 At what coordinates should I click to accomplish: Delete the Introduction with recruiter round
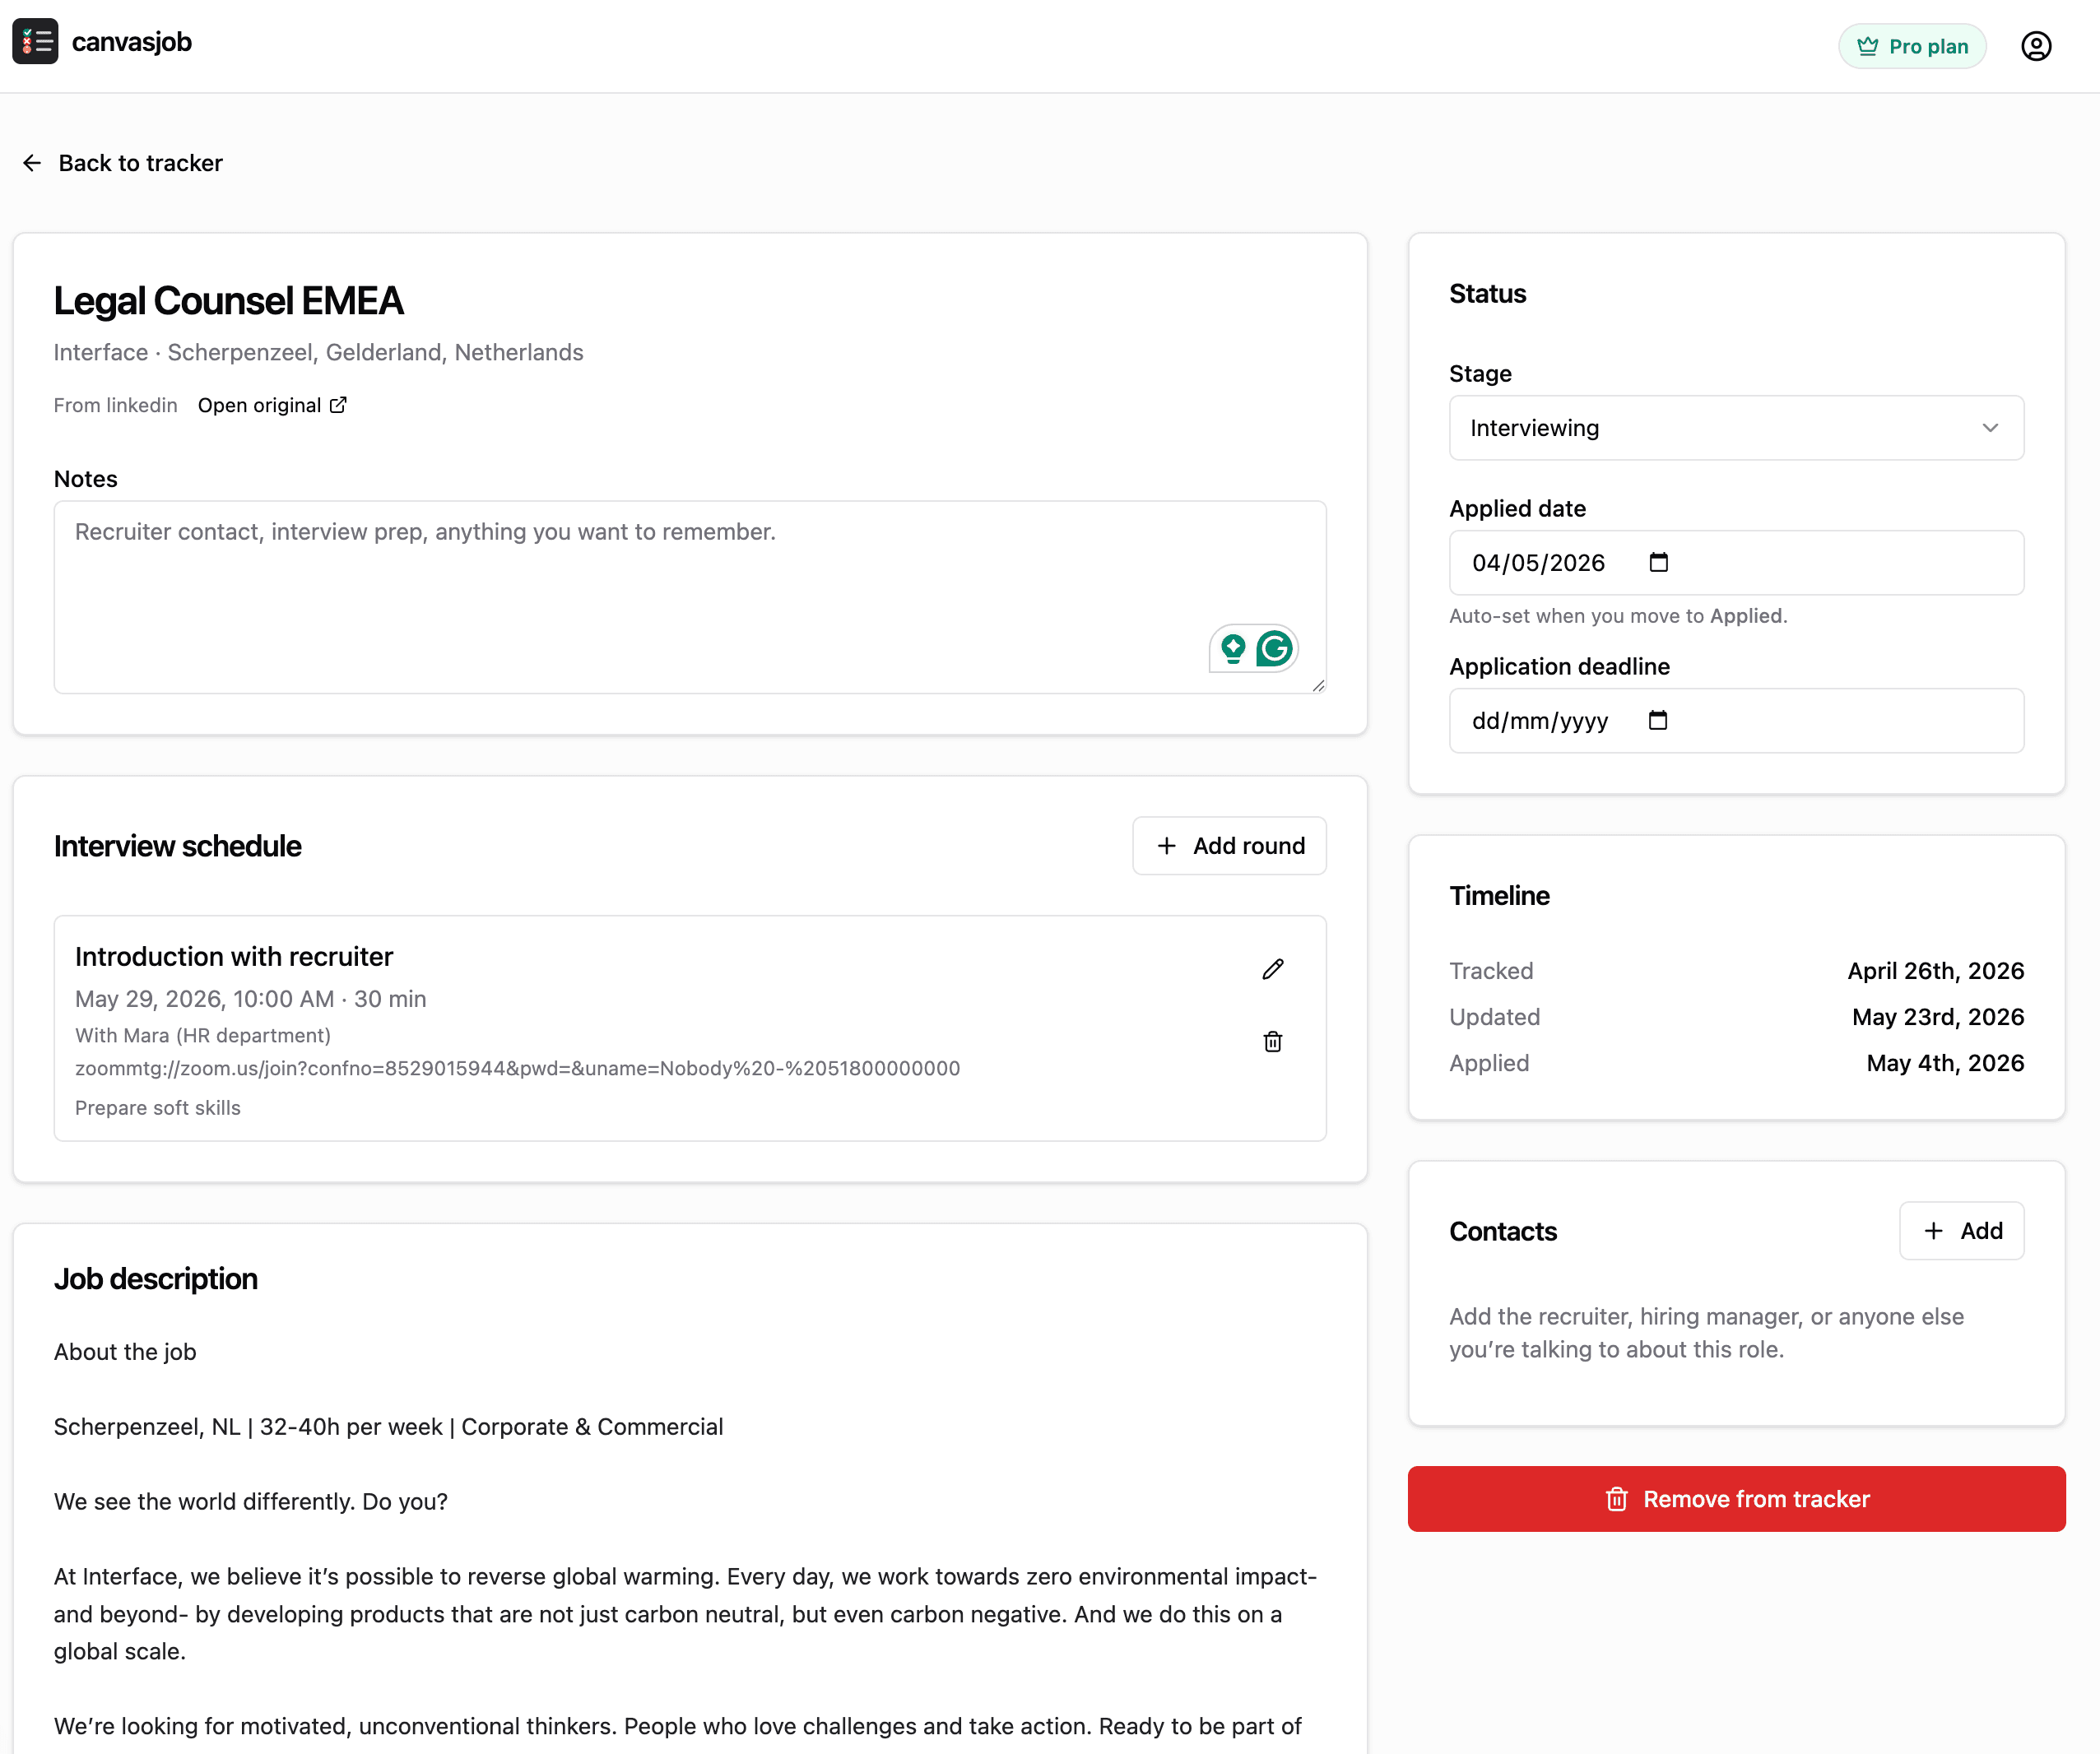click(1273, 1042)
